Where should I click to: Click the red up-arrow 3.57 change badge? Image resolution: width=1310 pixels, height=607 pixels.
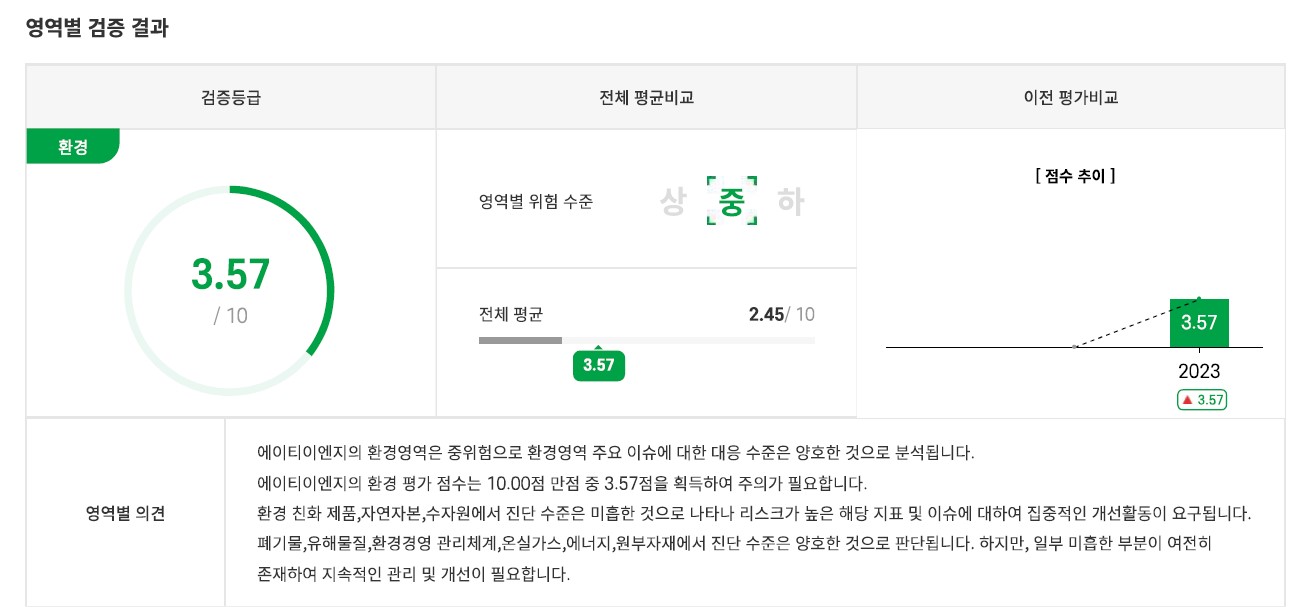click(1201, 400)
